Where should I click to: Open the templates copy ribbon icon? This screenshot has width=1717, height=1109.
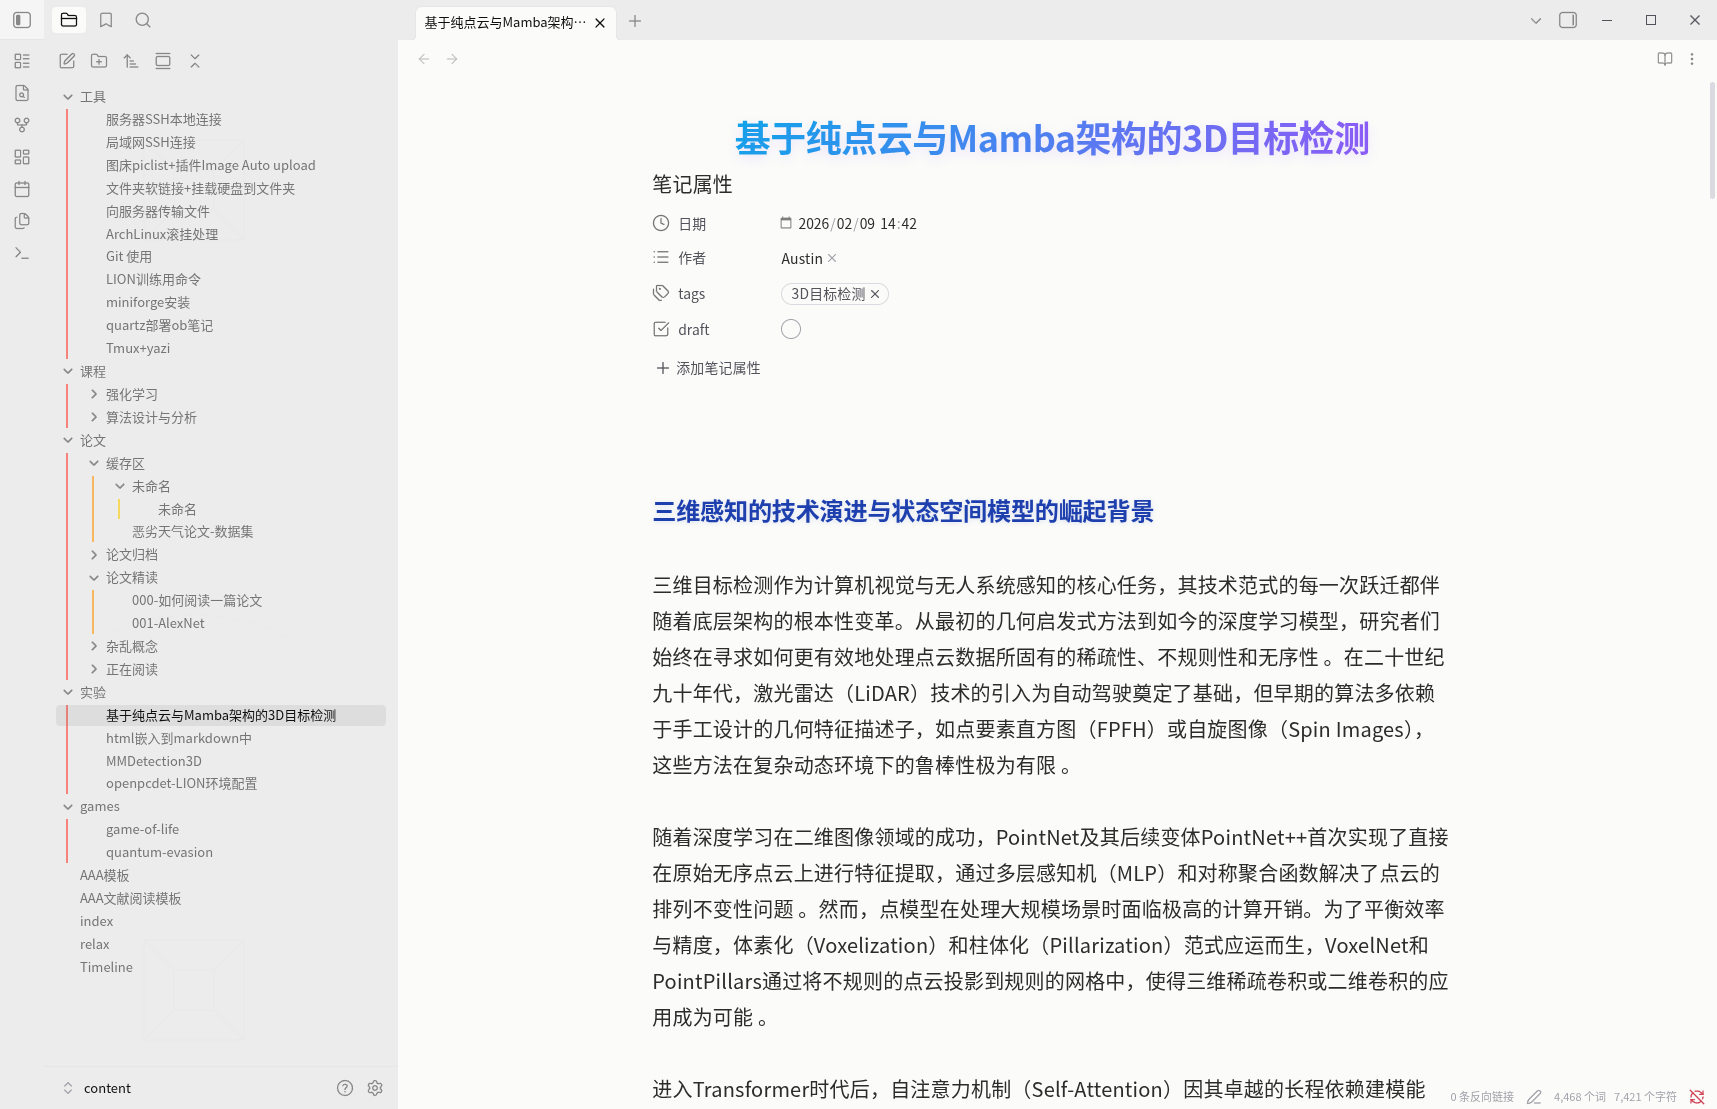point(22,221)
